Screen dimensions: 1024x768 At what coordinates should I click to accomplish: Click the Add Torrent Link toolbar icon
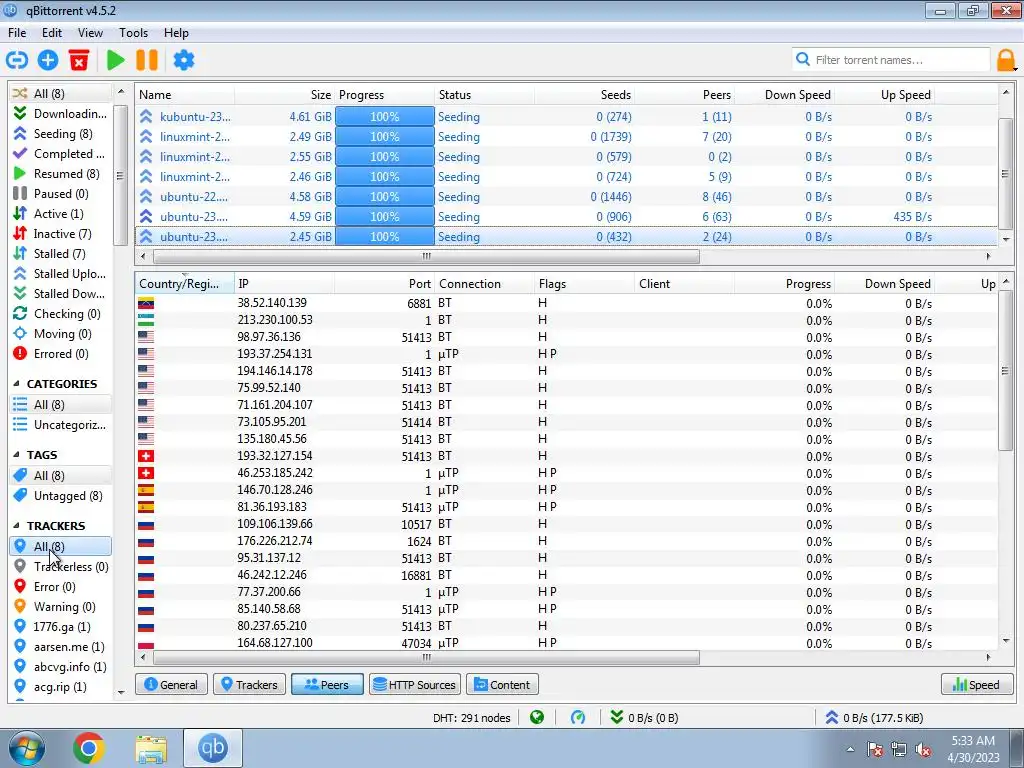pyautogui.click(x=16, y=60)
